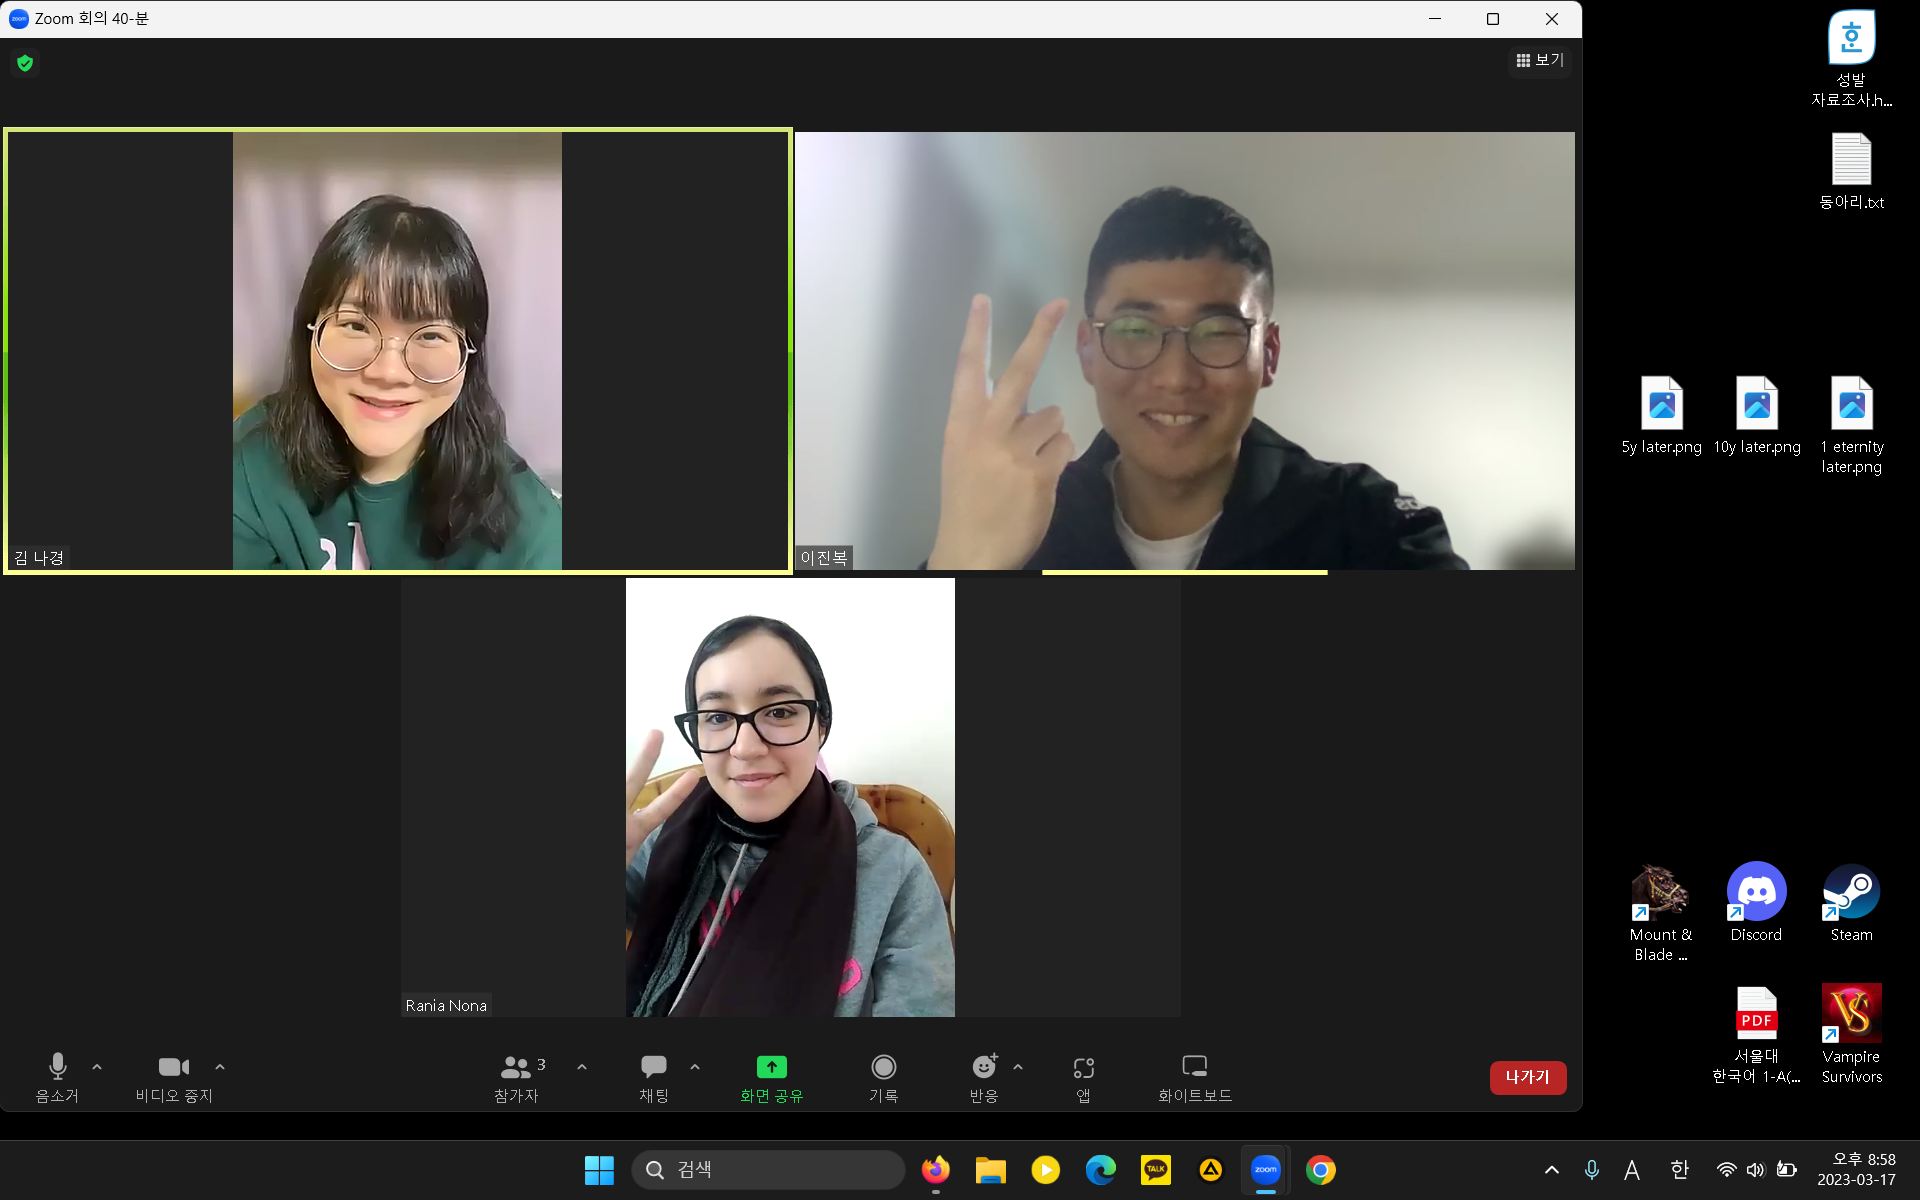Open the chat panel
Image resolution: width=1920 pixels, height=1200 pixels.
(x=654, y=1077)
